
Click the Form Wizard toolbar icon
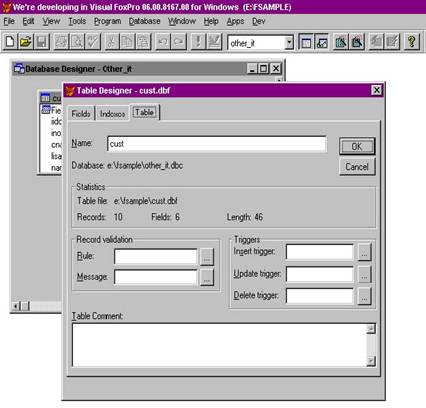coord(341,42)
